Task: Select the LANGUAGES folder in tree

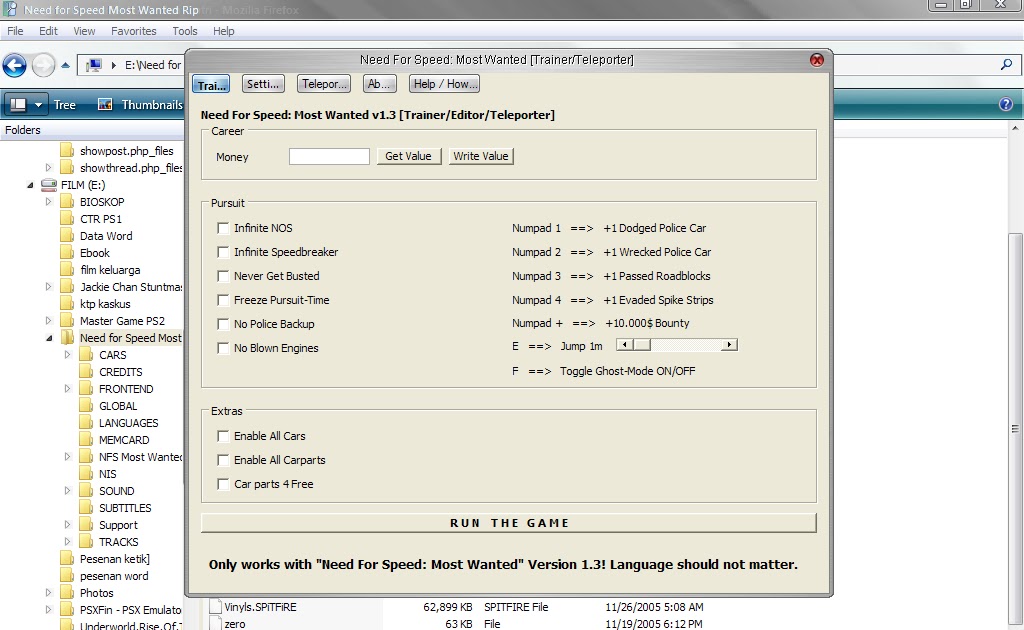Action: 129,422
